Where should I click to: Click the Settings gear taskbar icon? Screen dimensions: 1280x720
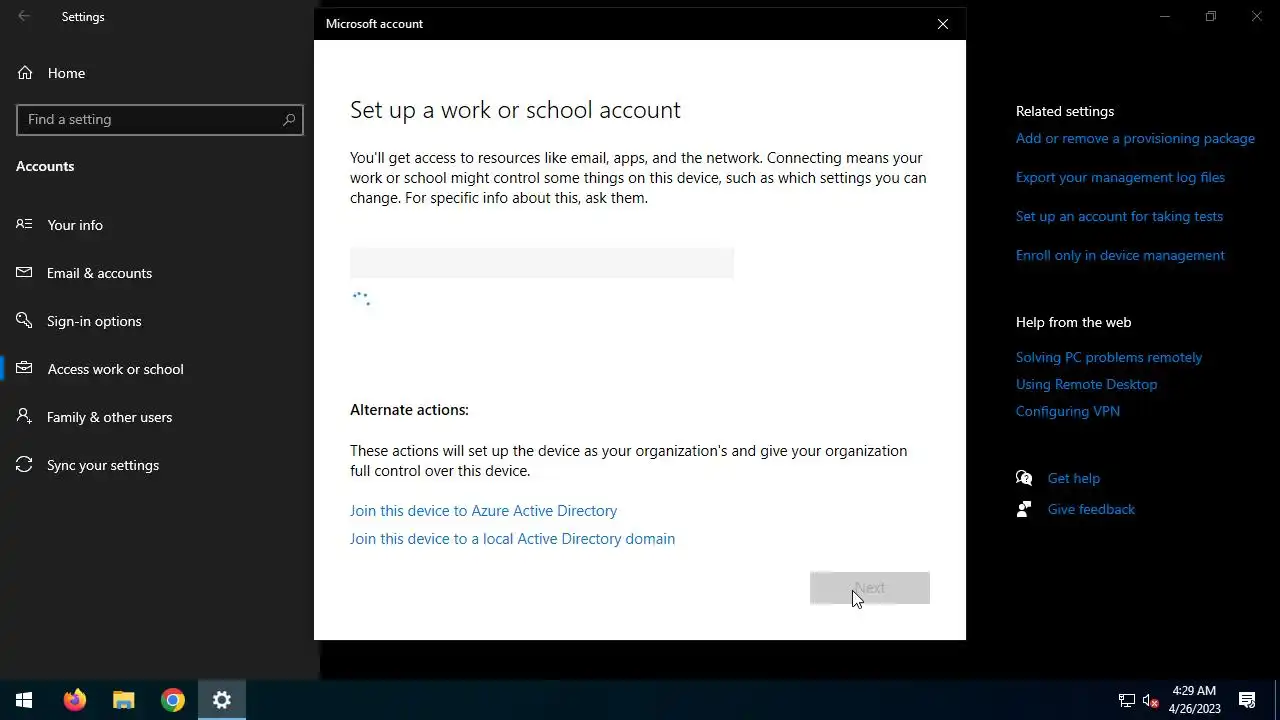click(222, 700)
